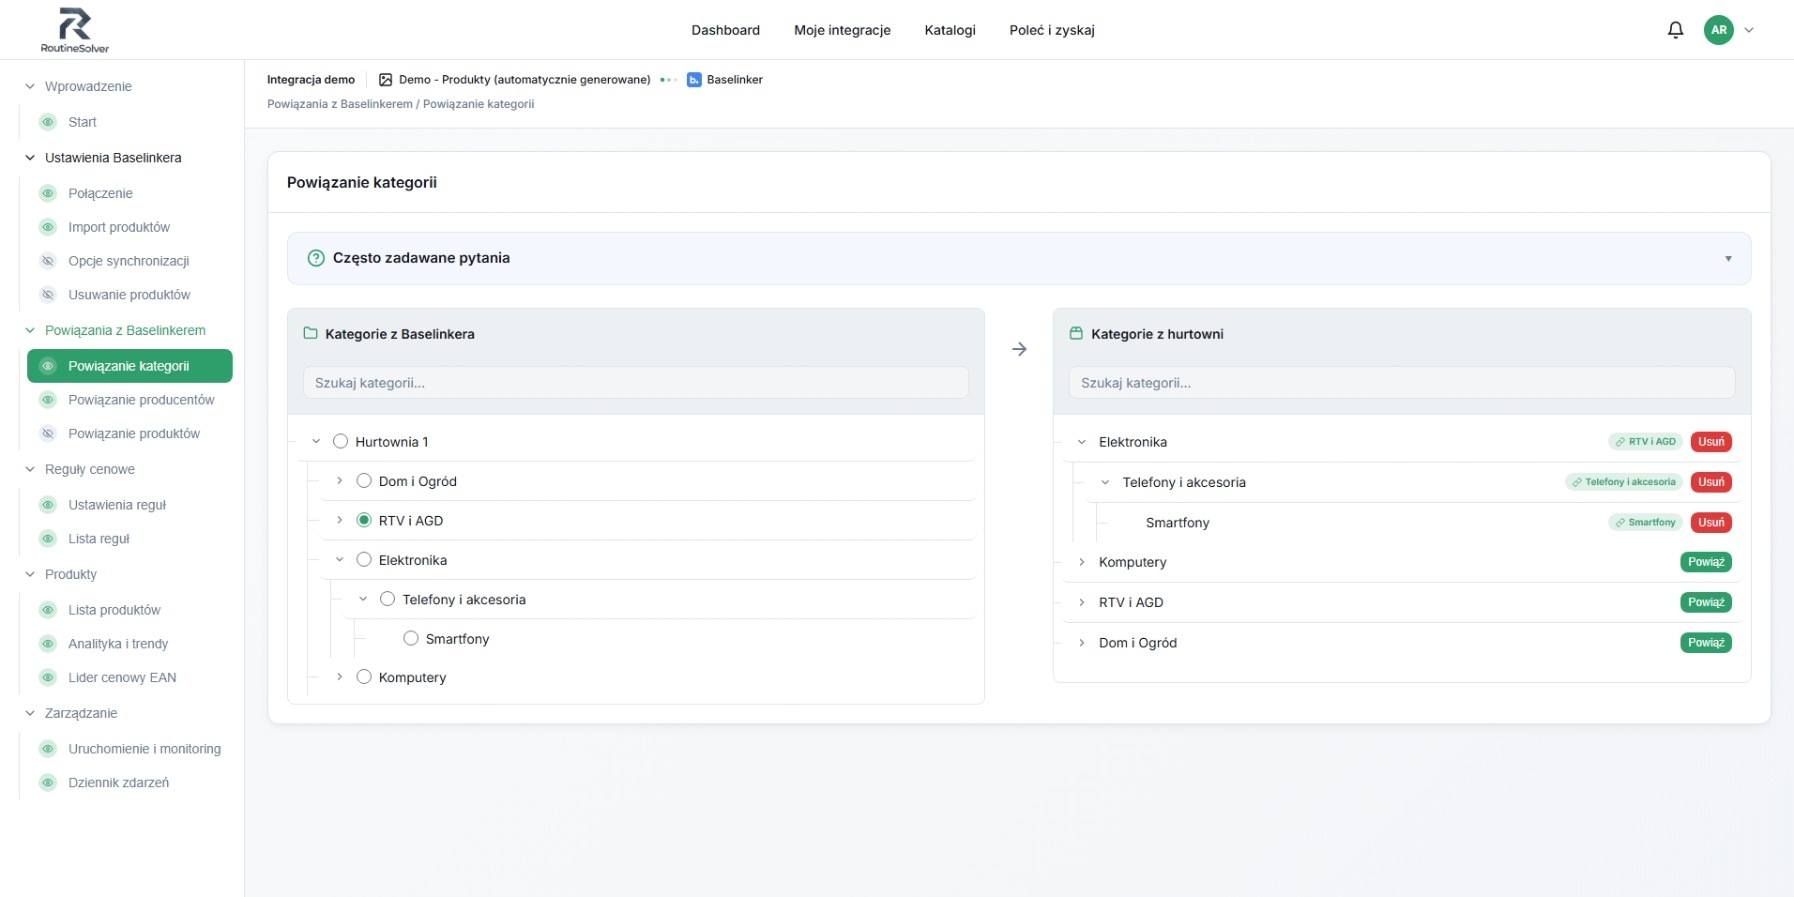1794x897 pixels.
Task: Click the hurtownia categories search field
Action: pyautogui.click(x=1402, y=383)
